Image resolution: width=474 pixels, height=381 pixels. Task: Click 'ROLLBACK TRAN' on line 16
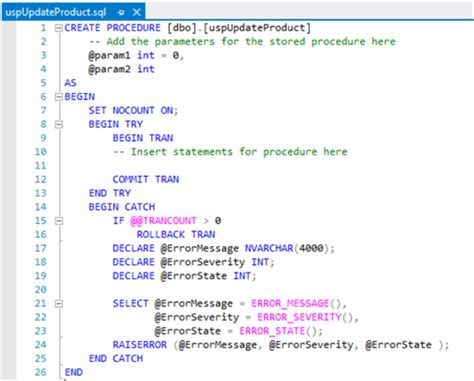point(176,235)
